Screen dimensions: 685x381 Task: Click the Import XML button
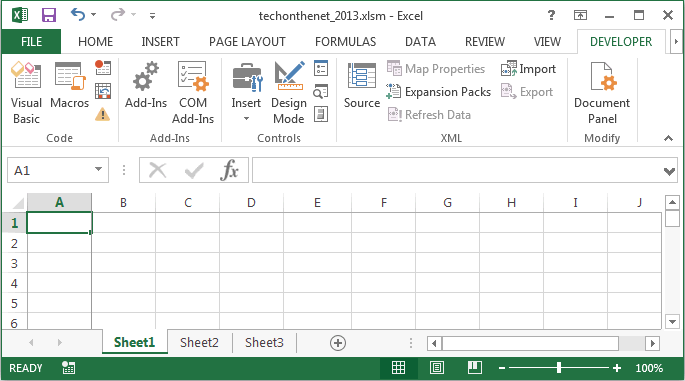529,69
